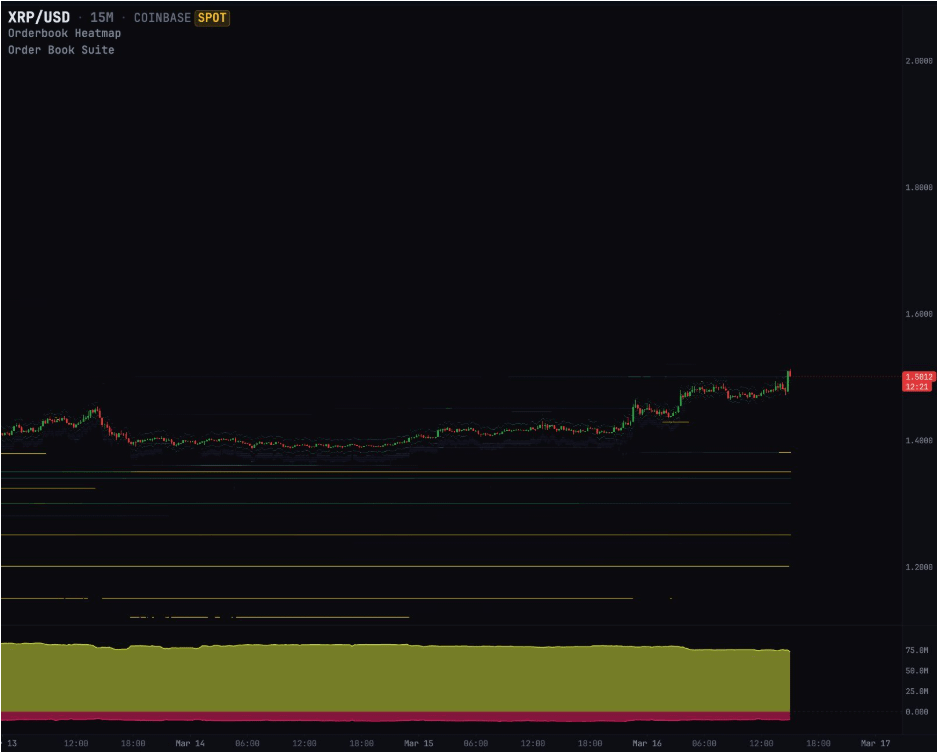Viewport: 940px width, 755px height.
Task: Click the Mar 16 date label
Action: [647, 744]
